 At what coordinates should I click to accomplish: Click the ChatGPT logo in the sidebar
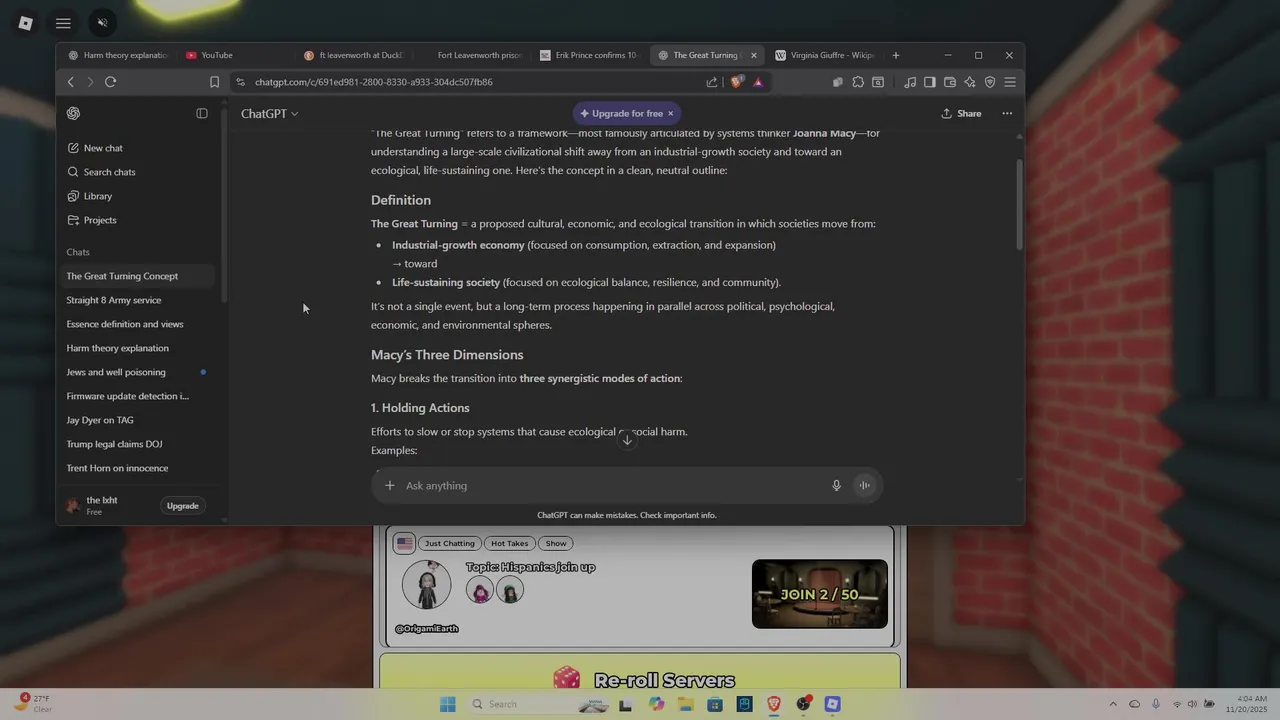(73, 114)
